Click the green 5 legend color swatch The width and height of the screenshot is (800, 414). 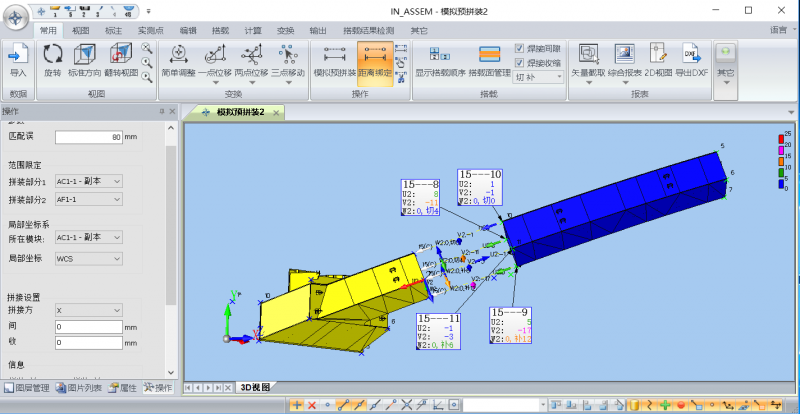pos(781,174)
